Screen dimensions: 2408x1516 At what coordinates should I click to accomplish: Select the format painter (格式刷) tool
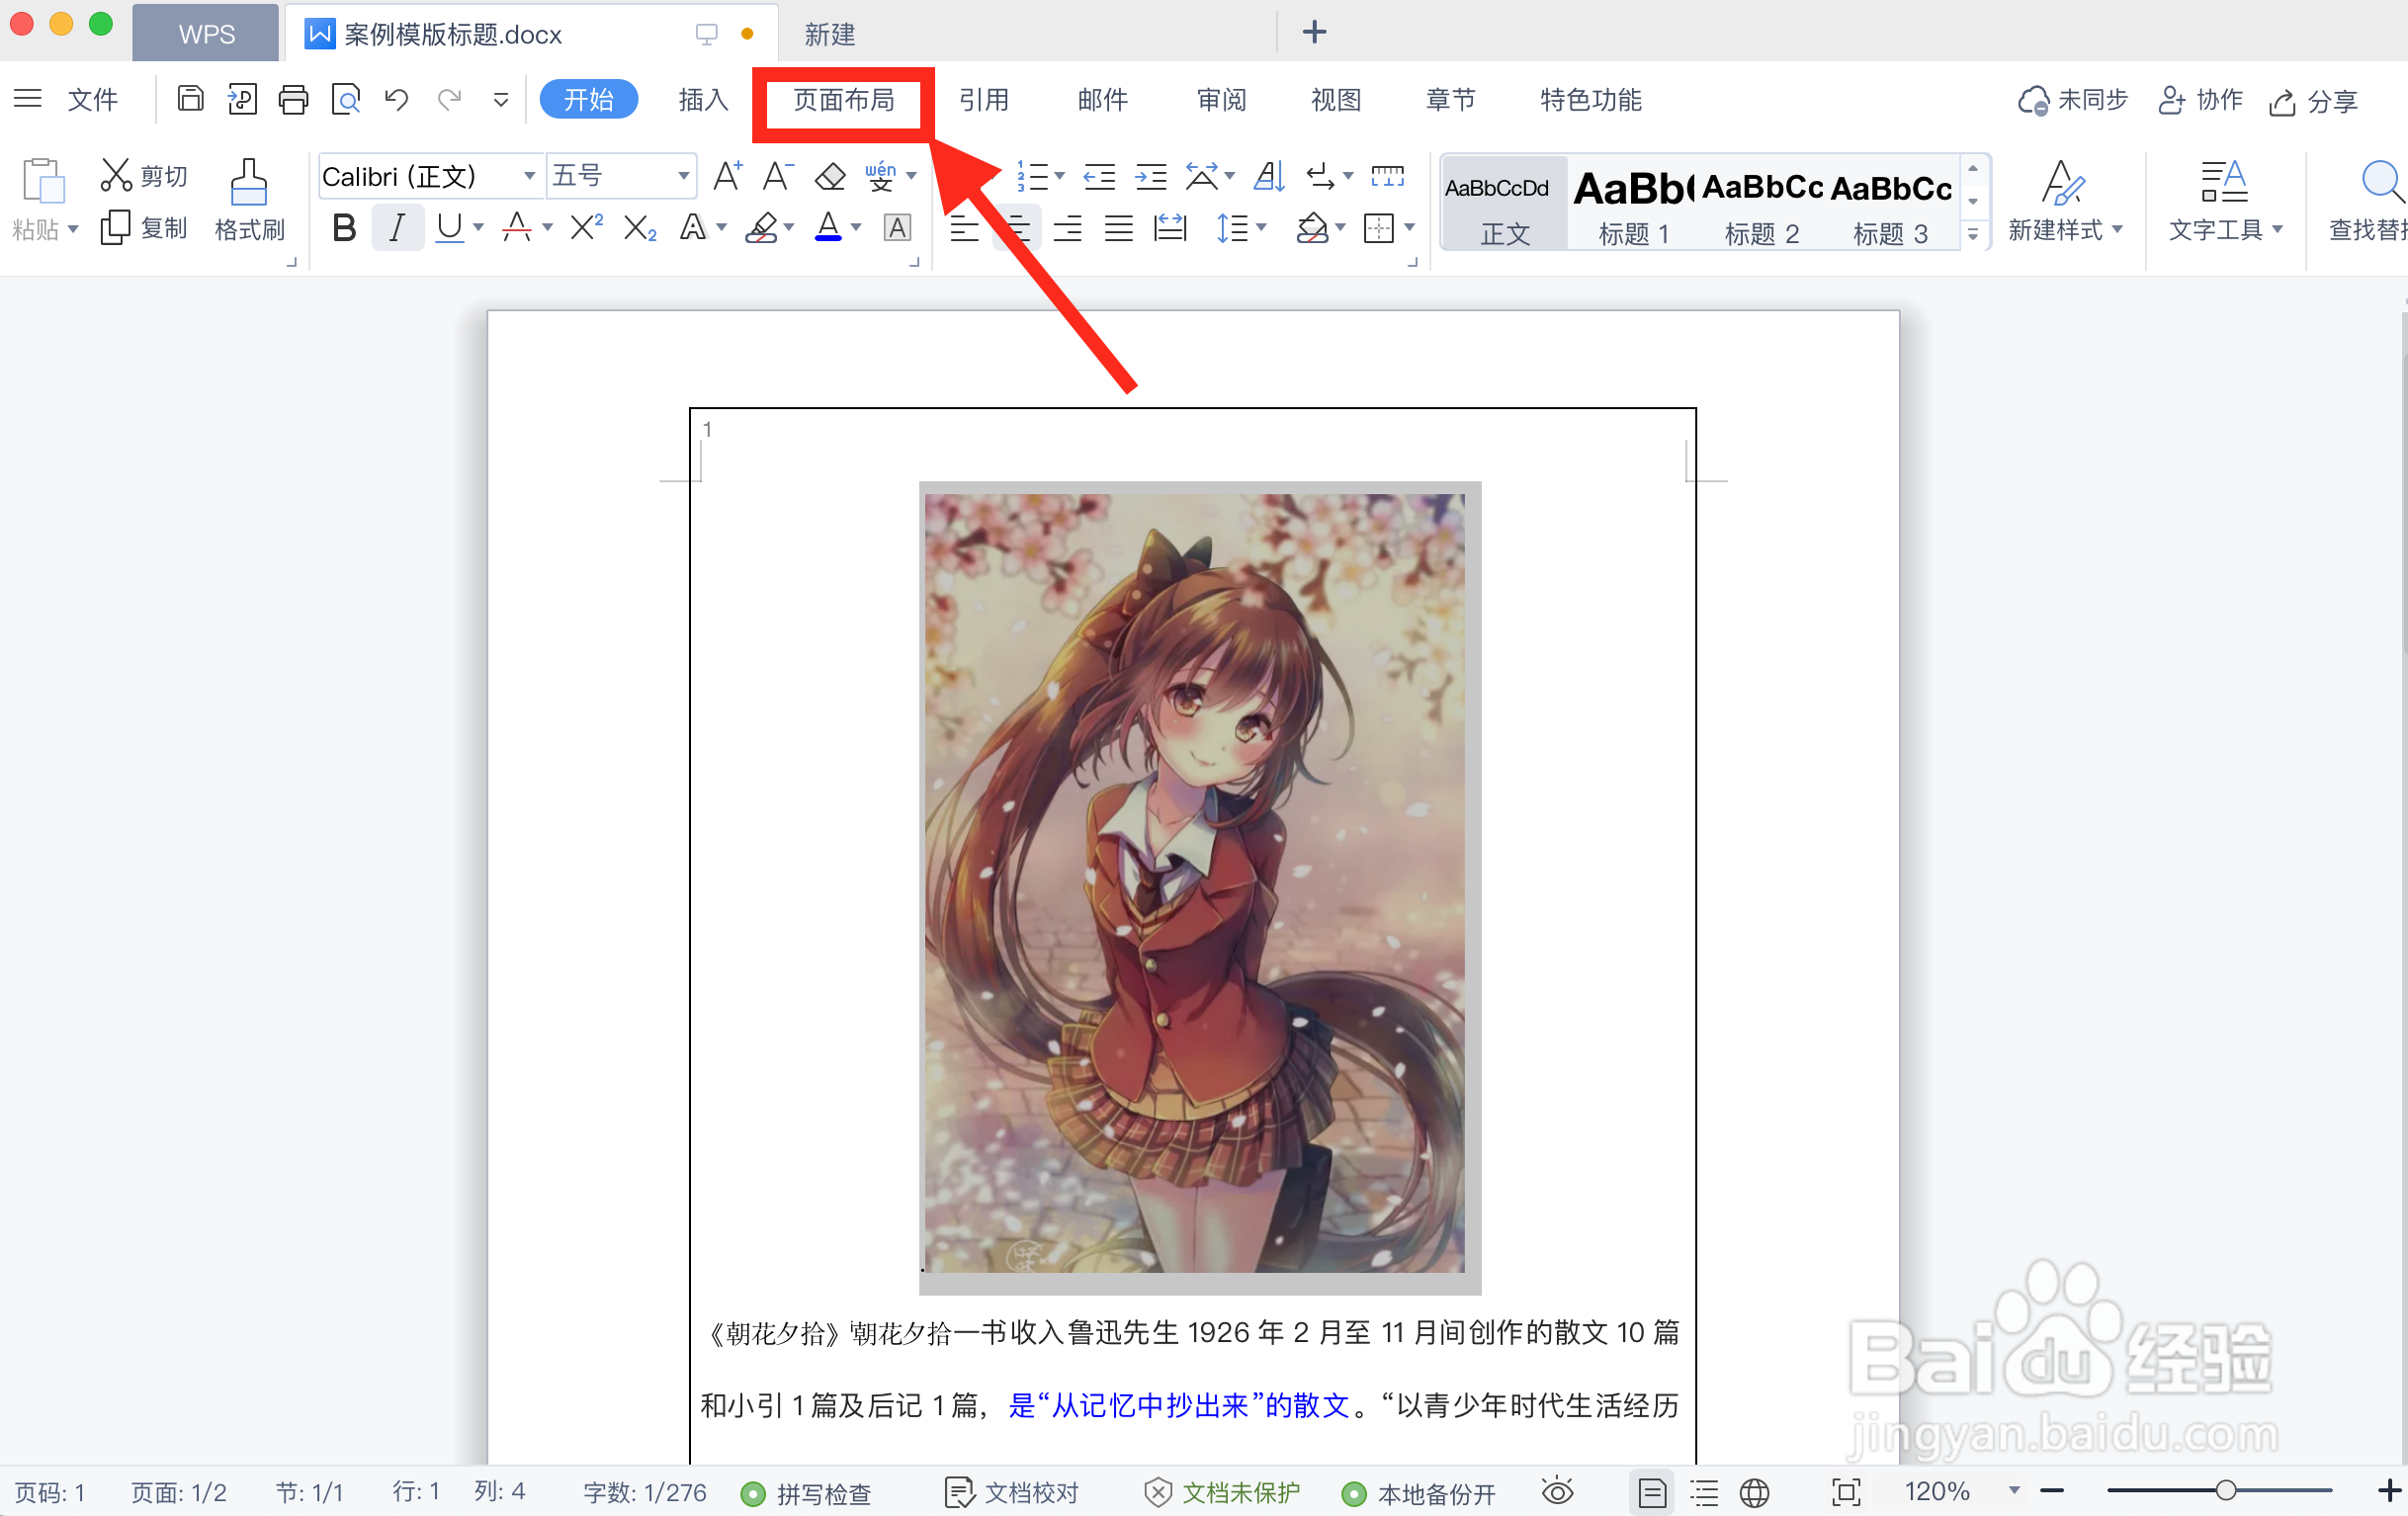click(248, 200)
